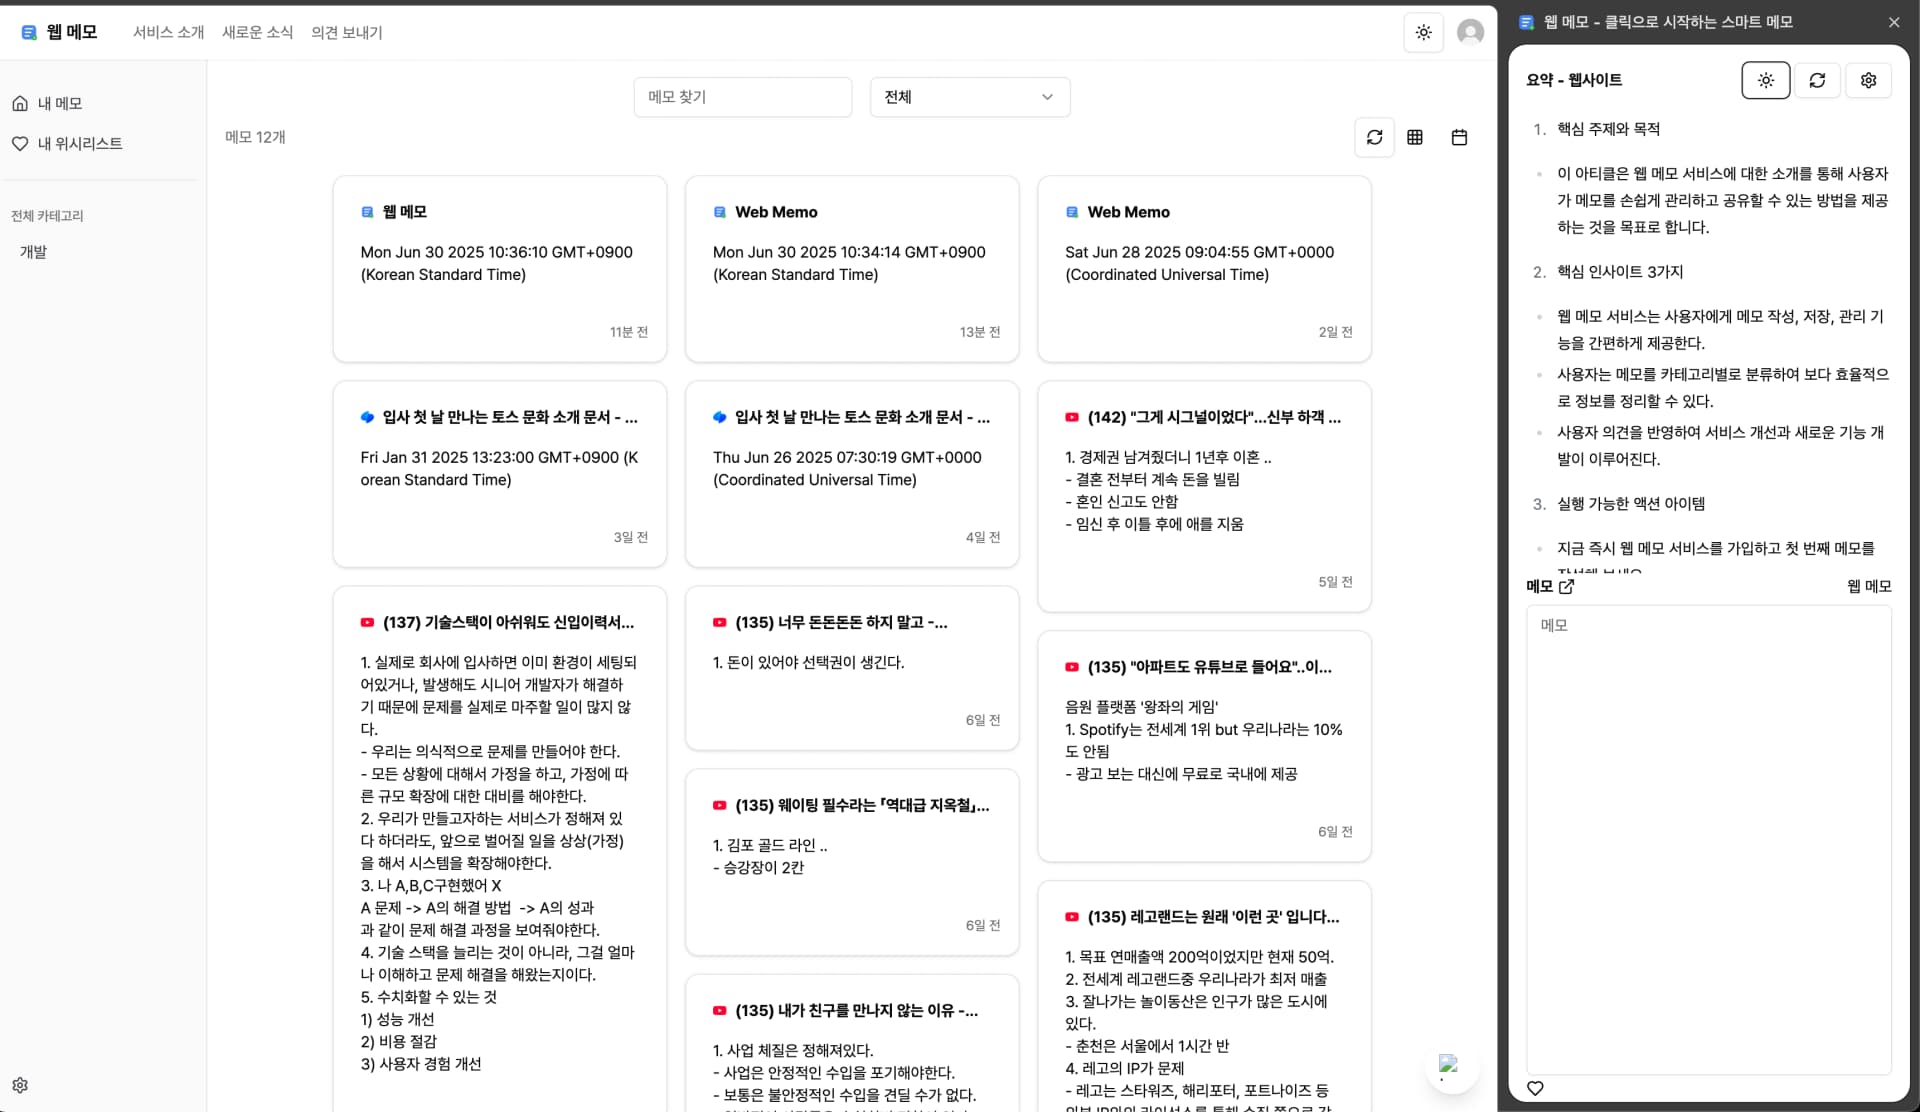
Task: Toggle theme in the side panel
Action: pos(1765,80)
